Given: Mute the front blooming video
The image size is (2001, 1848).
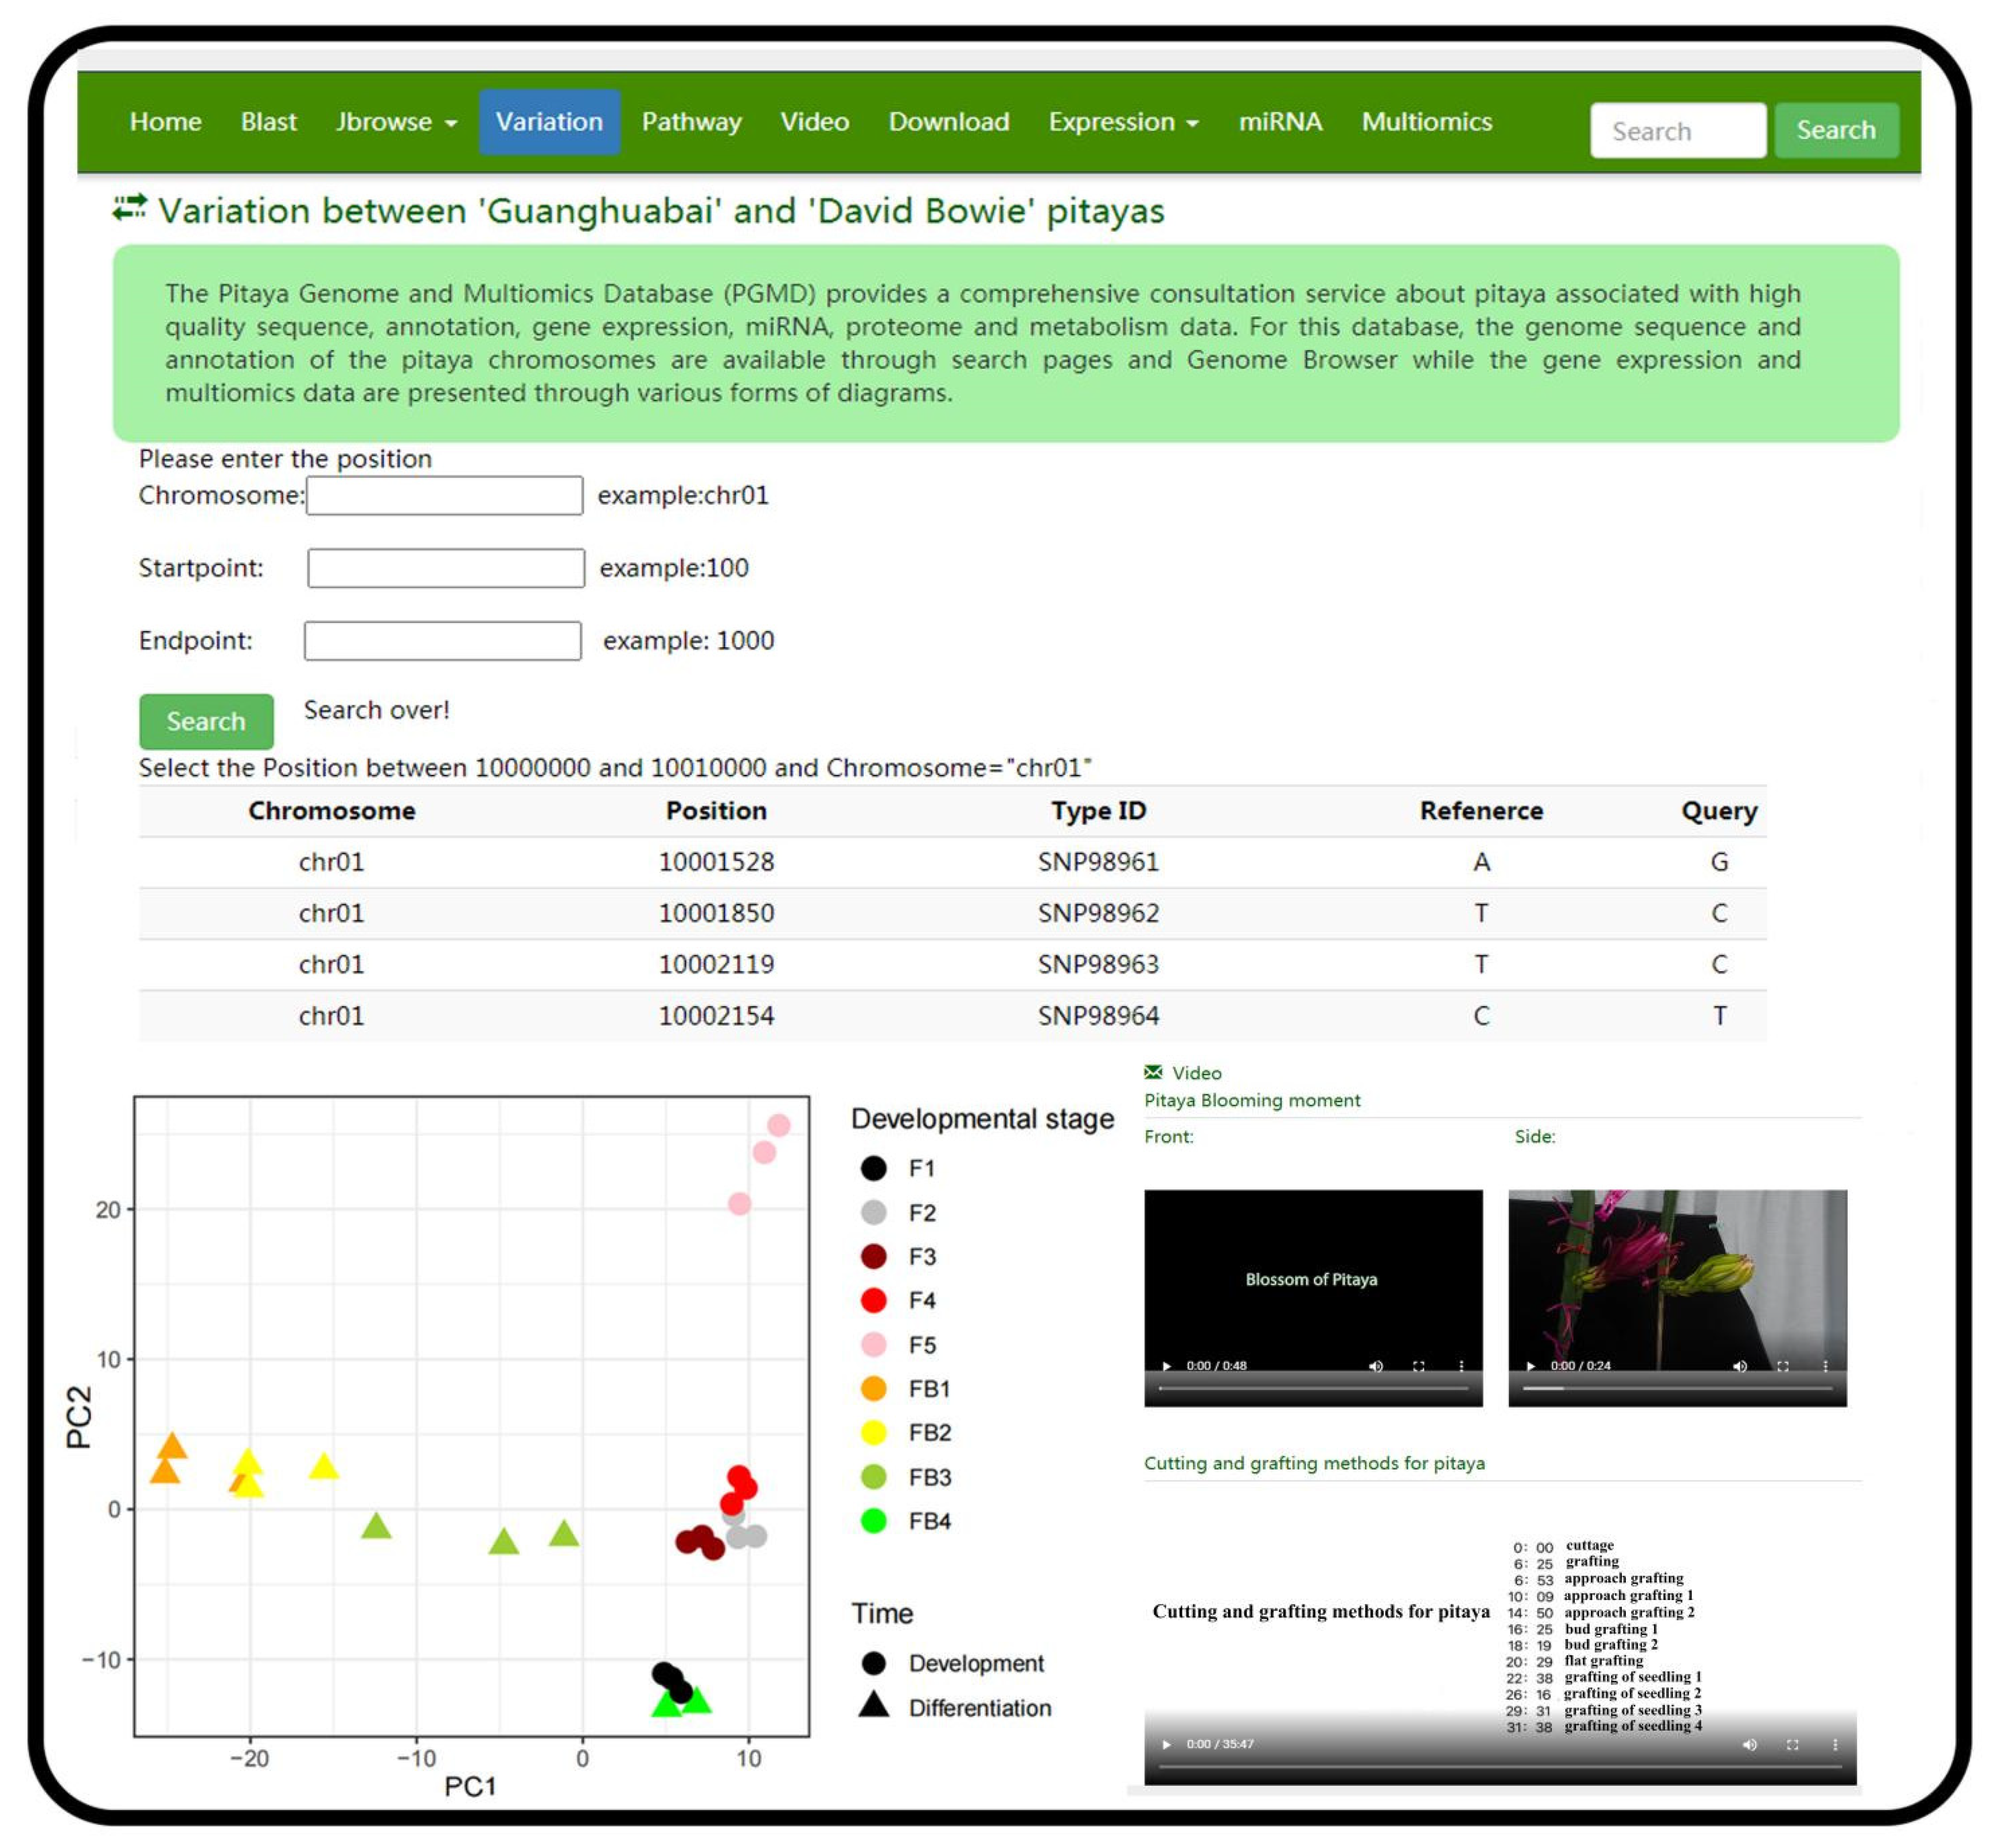Looking at the screenshot, I should 1376,1366.
